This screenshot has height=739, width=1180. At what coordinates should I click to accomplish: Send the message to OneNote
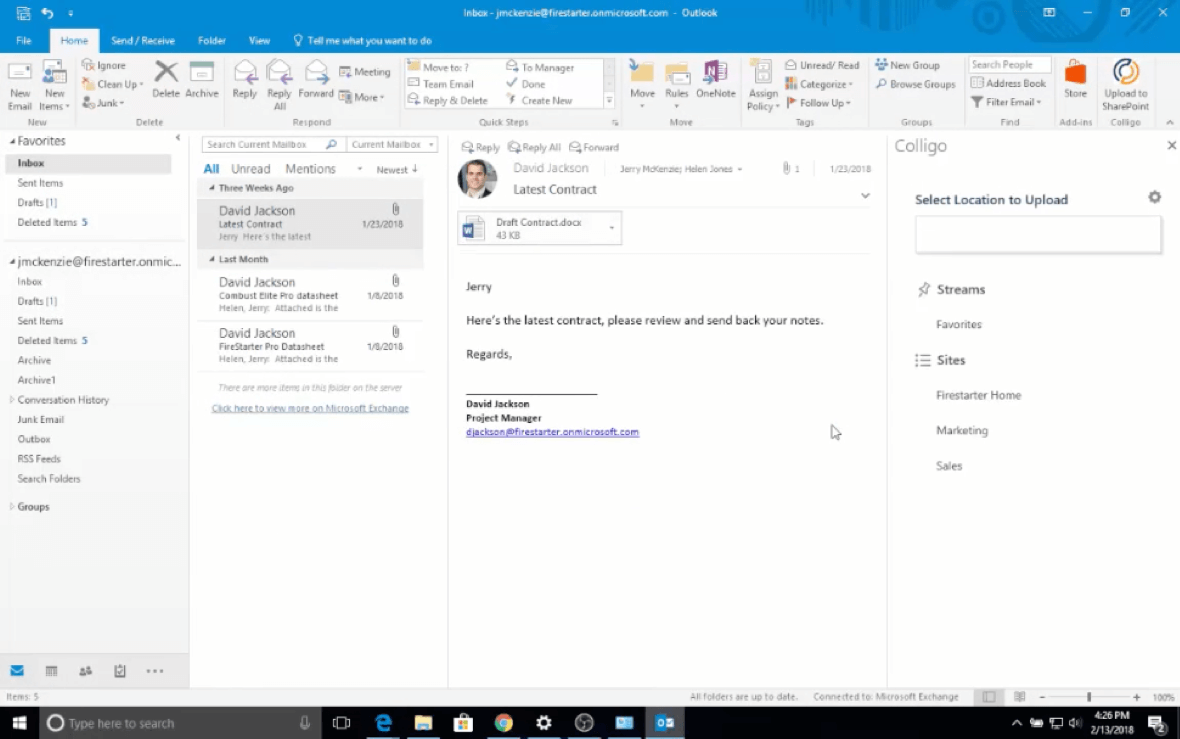click(x=715, y=80)
